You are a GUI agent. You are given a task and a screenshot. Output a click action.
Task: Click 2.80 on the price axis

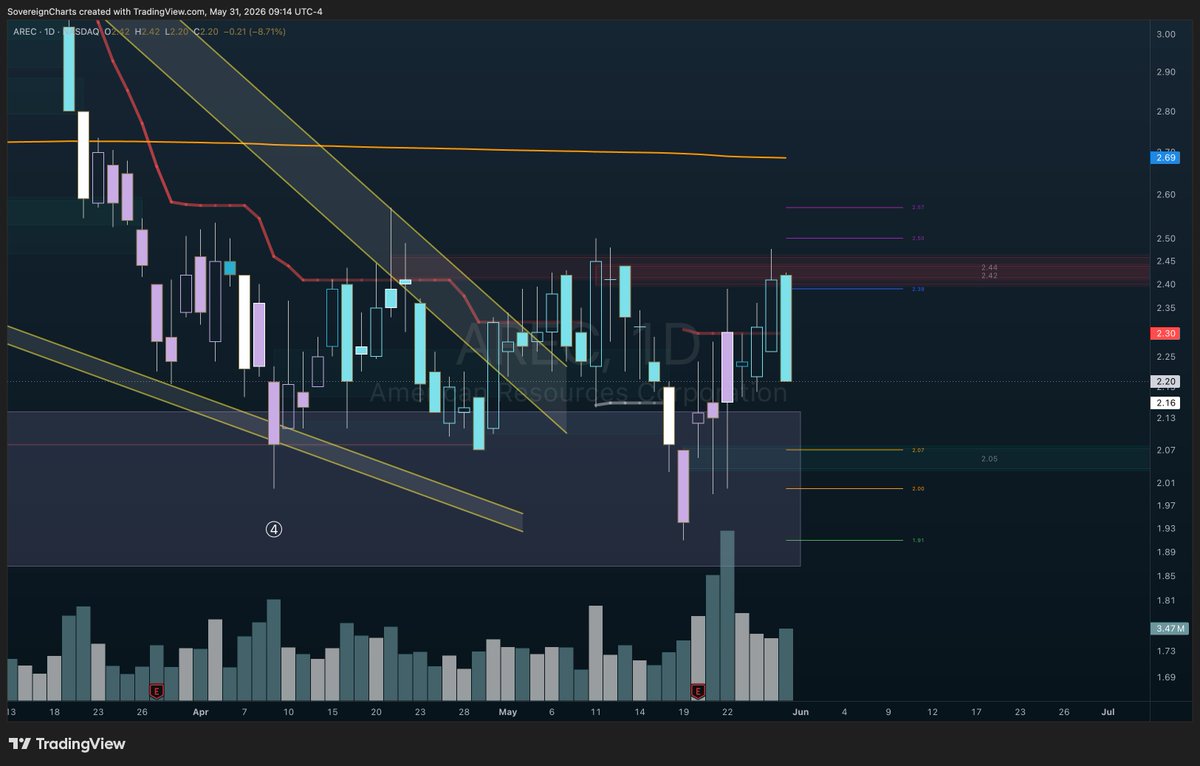[x=1166, y=112]
